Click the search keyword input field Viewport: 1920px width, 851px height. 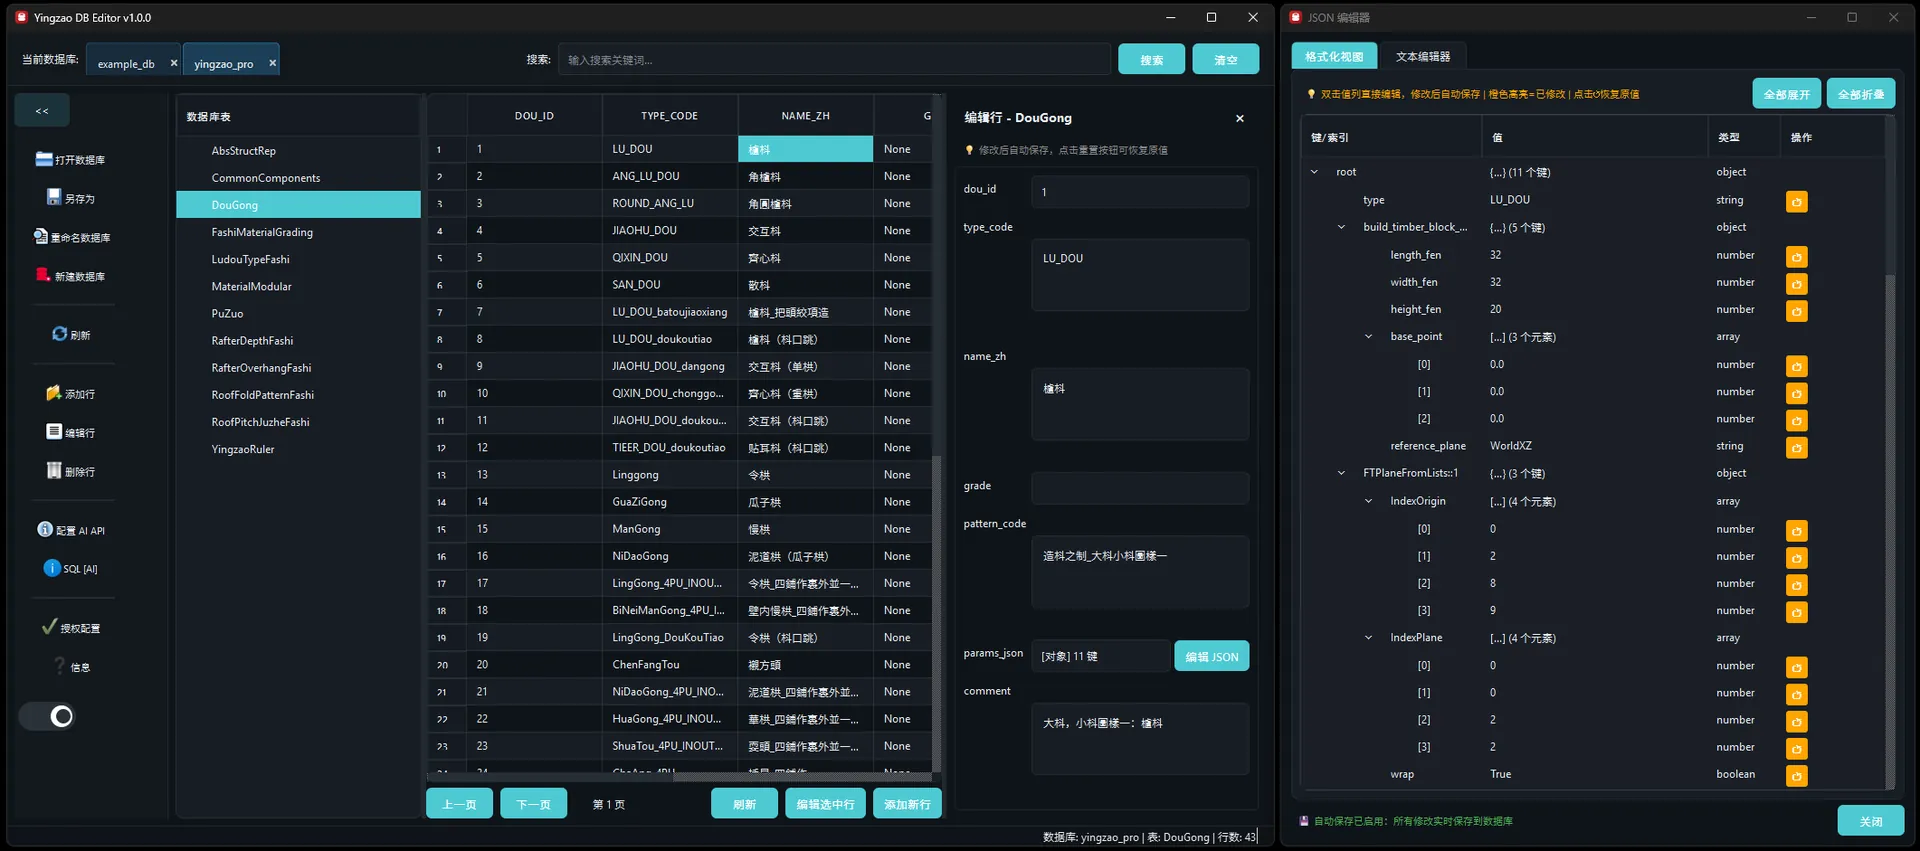tap(834, 60)
